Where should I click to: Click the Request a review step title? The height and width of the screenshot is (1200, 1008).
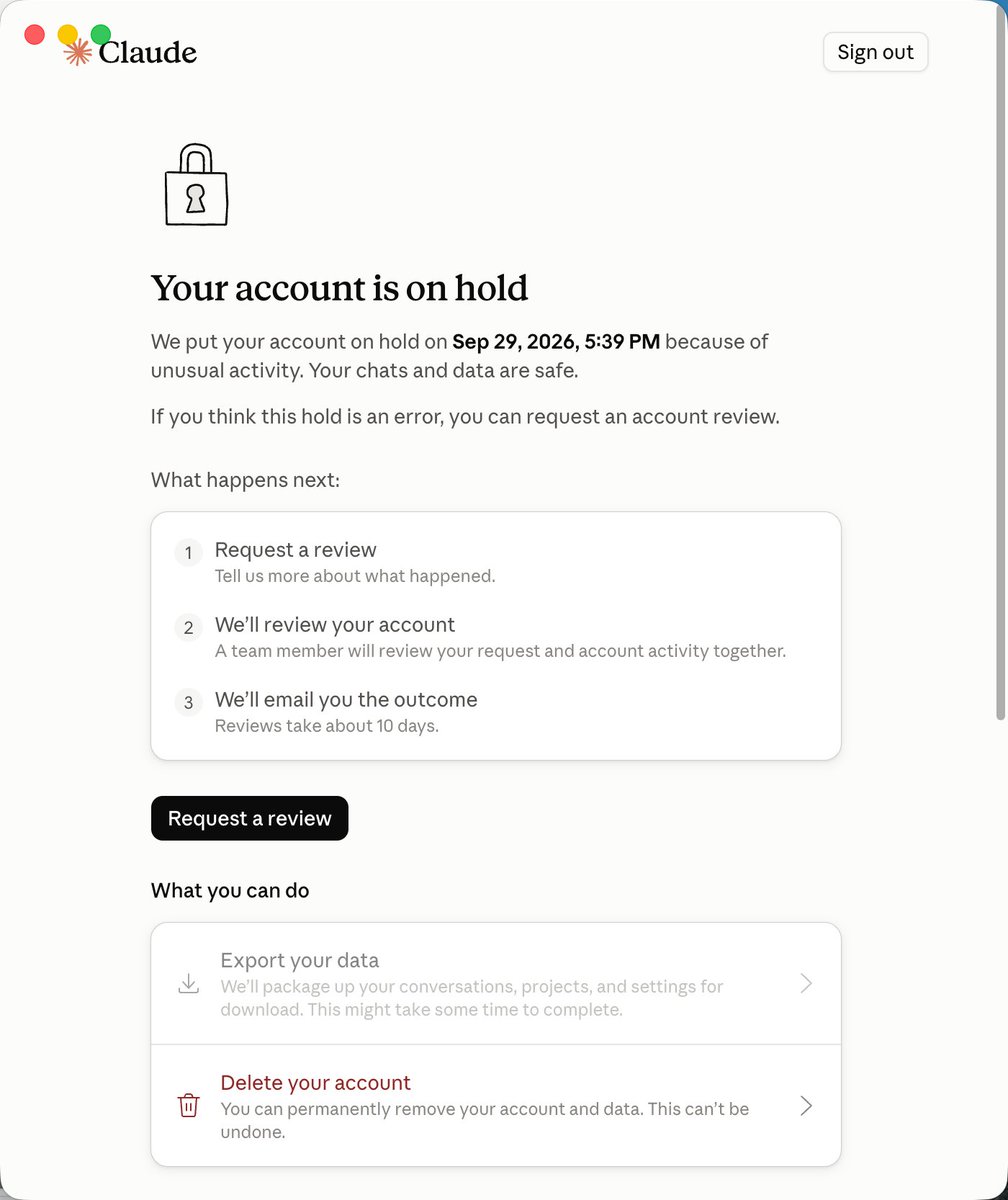click(296, 550)
